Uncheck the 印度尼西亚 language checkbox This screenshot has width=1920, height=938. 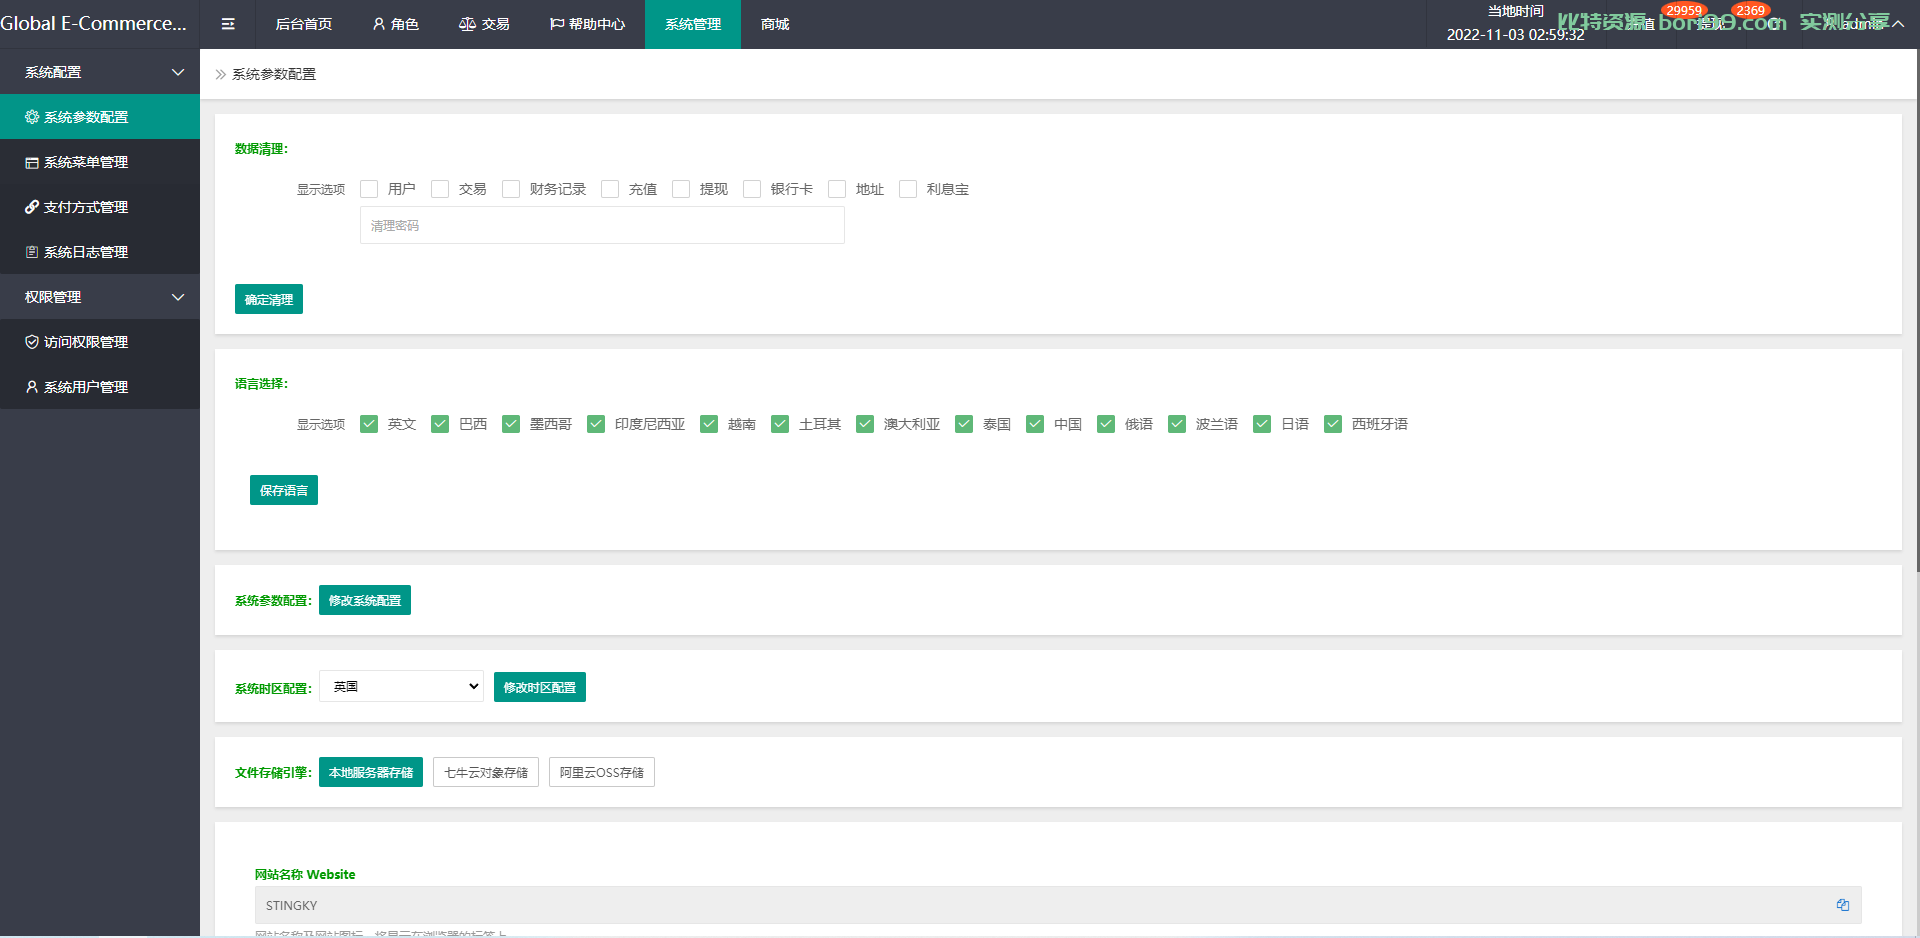pos(596,424)
